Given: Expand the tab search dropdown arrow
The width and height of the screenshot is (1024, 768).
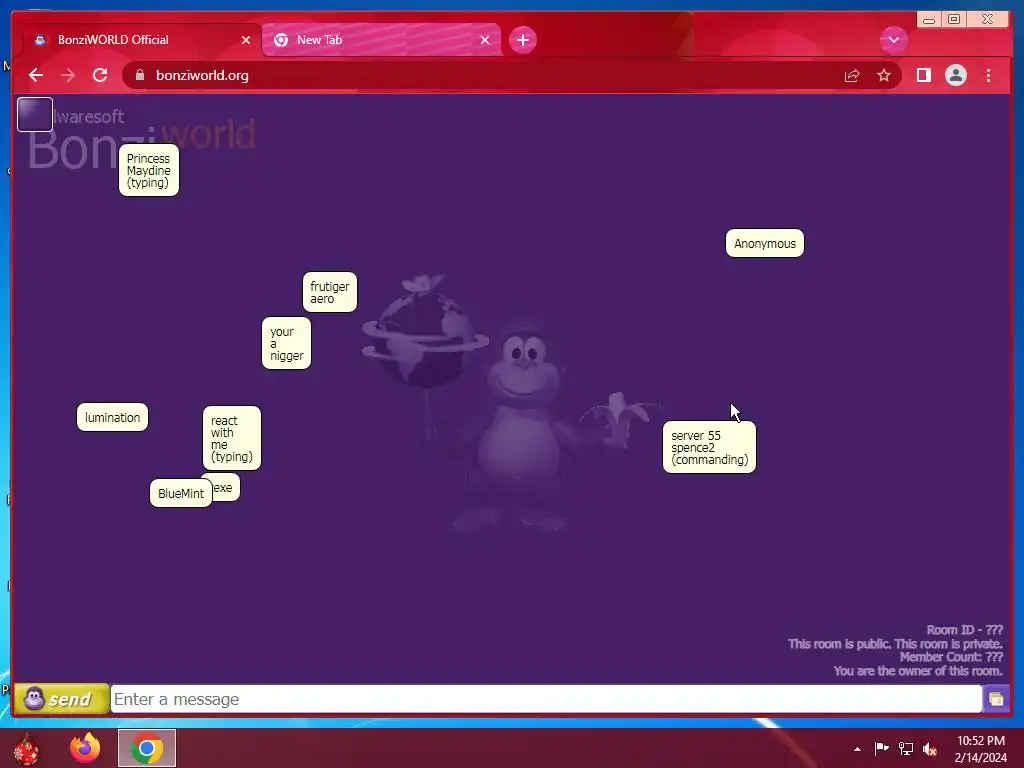Looking at the screenshot, I should point(893,40).
